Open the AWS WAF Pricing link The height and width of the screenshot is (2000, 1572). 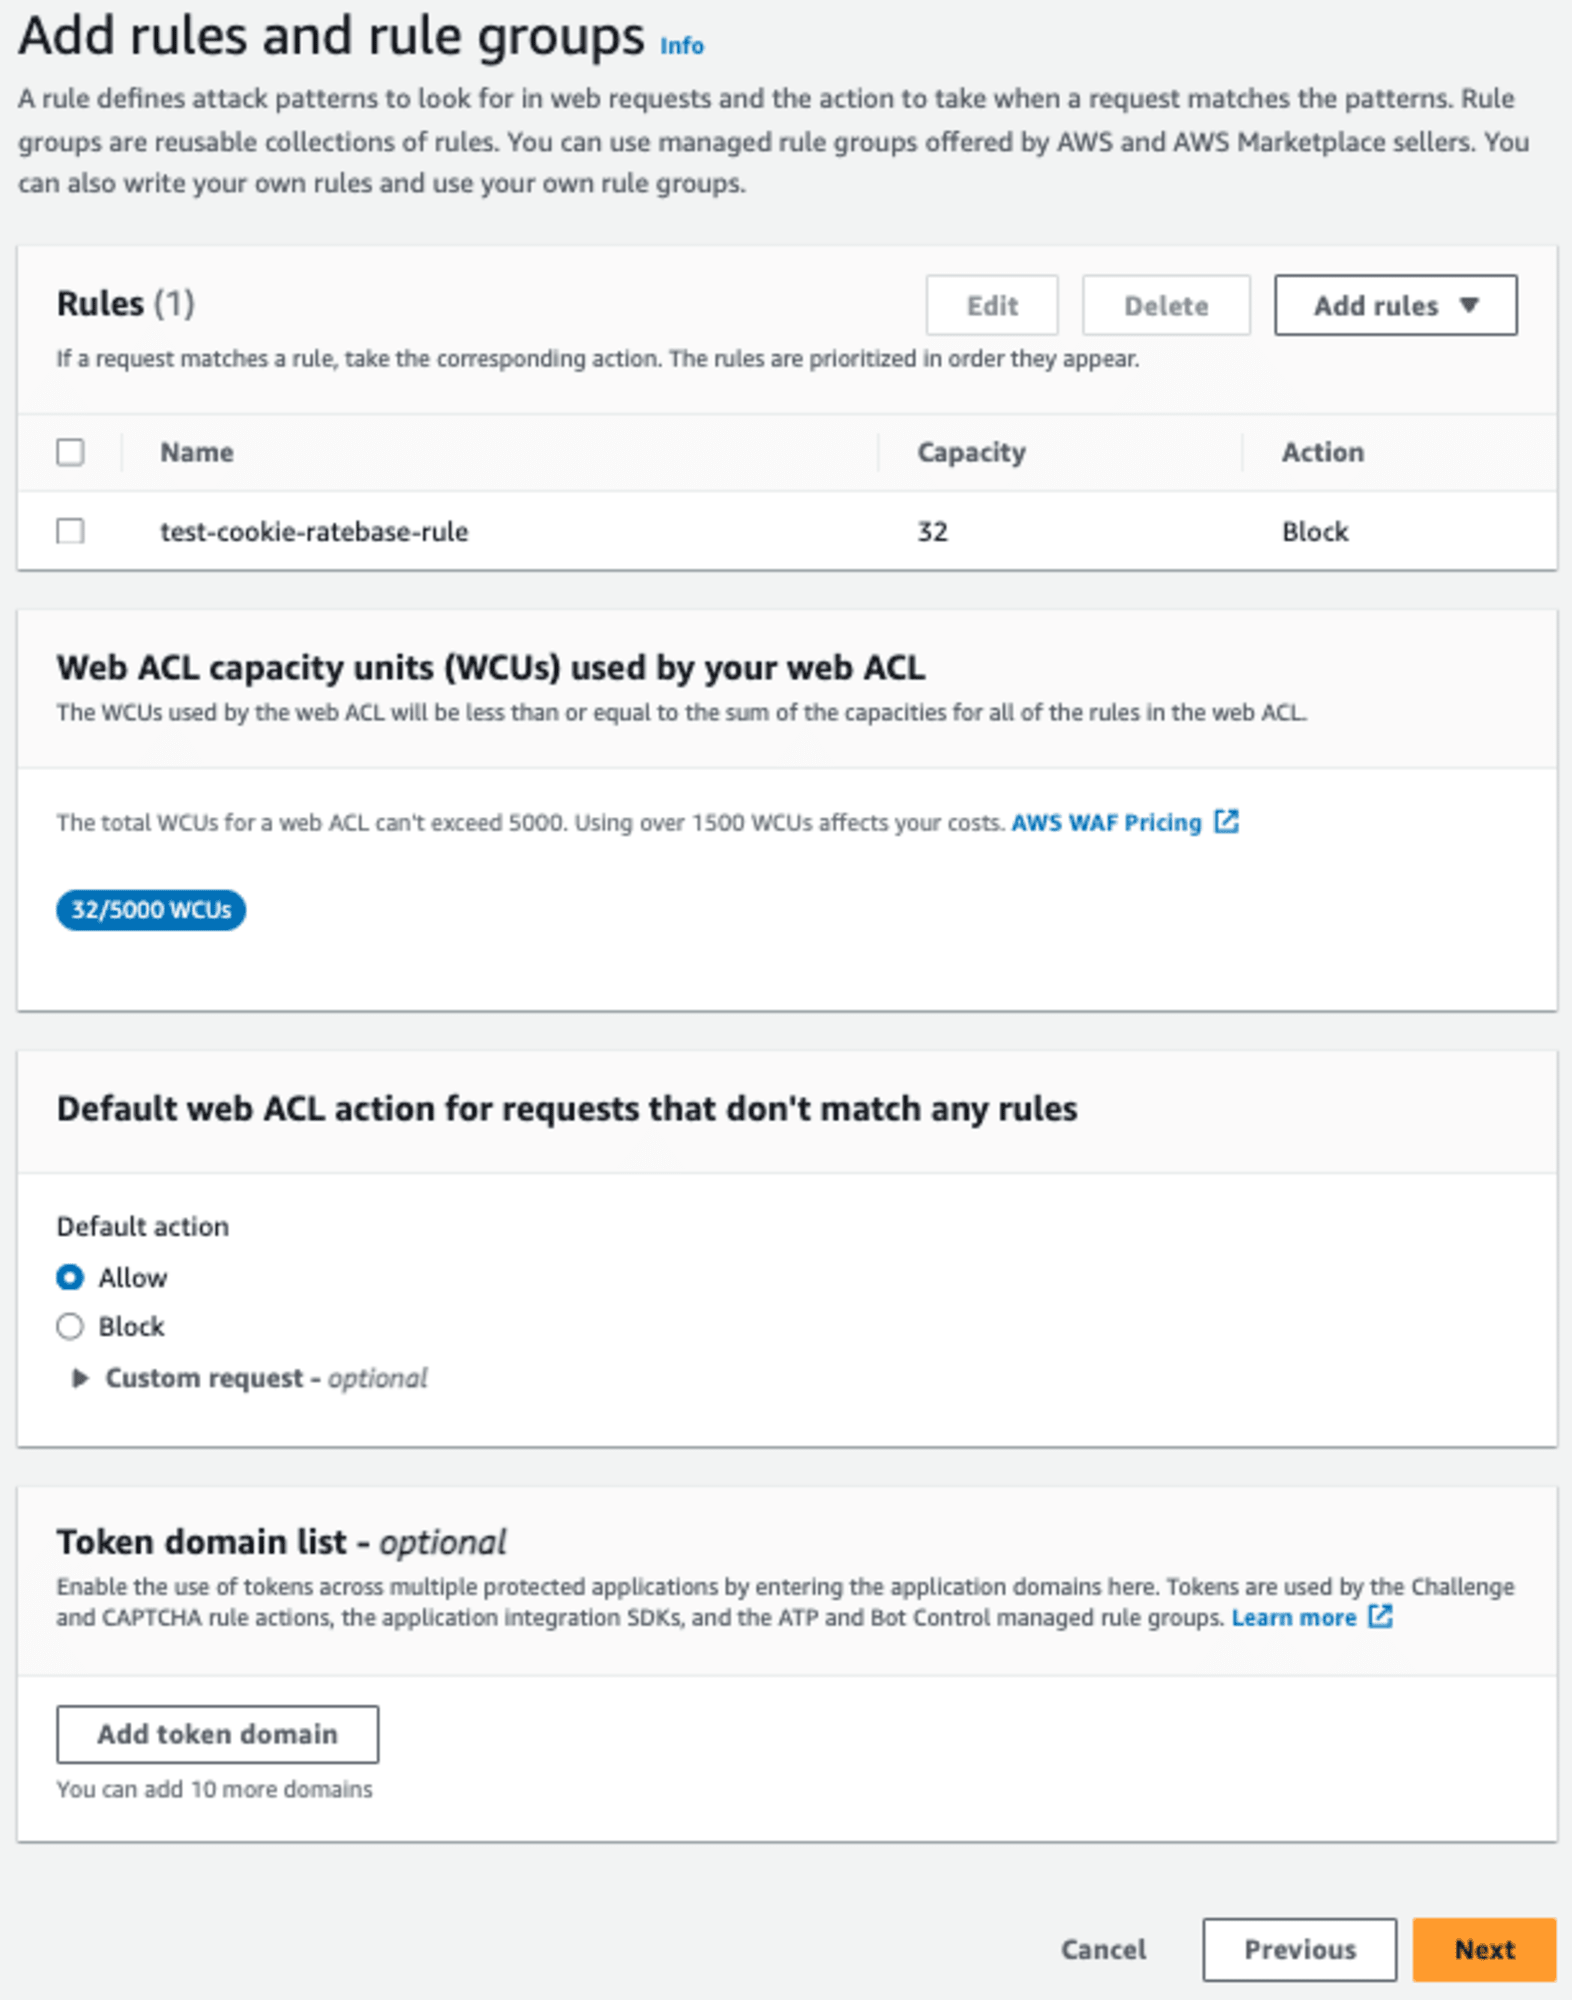(x=1106, y=822)
